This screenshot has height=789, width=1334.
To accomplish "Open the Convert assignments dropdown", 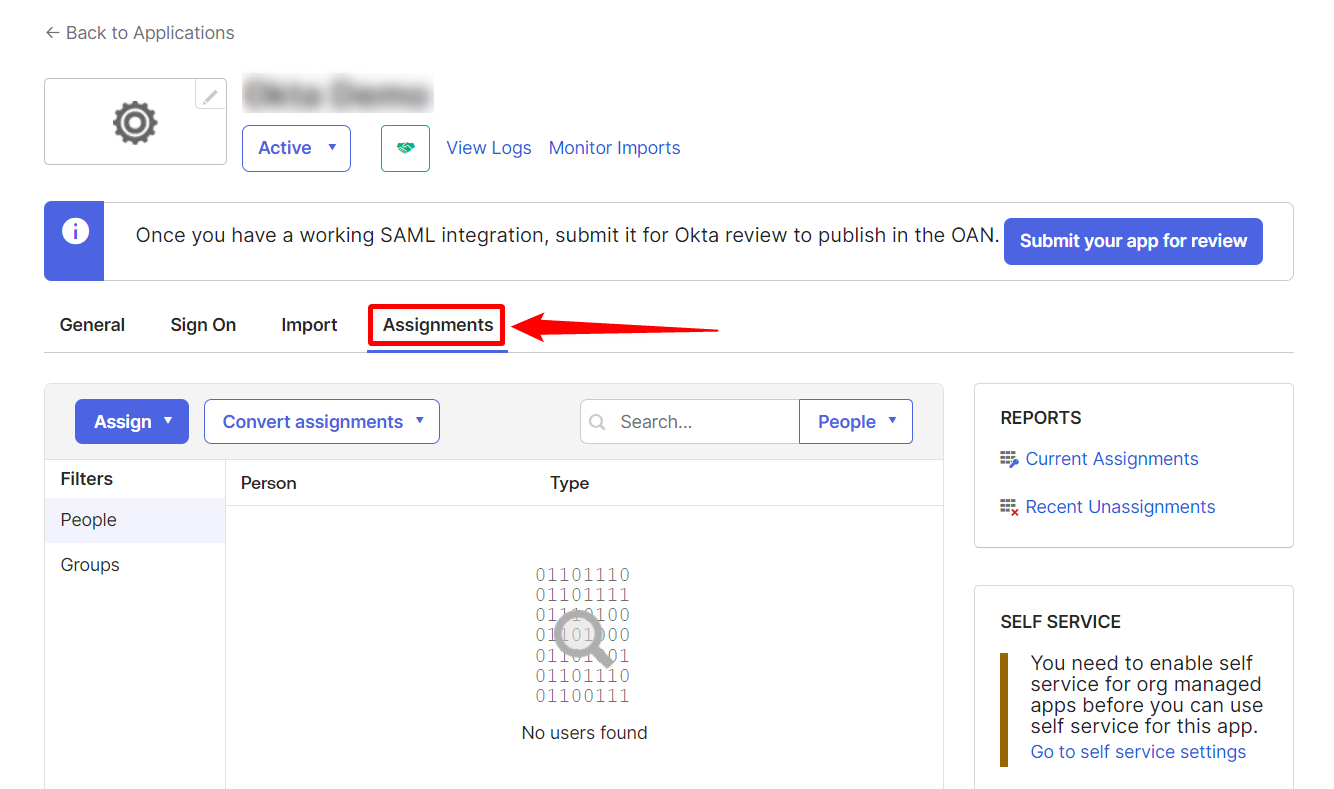I will point(322,422).
